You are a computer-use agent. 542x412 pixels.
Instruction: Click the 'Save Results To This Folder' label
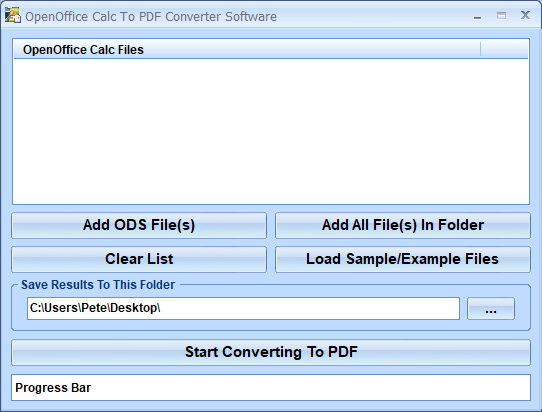(x=98, y=285)
